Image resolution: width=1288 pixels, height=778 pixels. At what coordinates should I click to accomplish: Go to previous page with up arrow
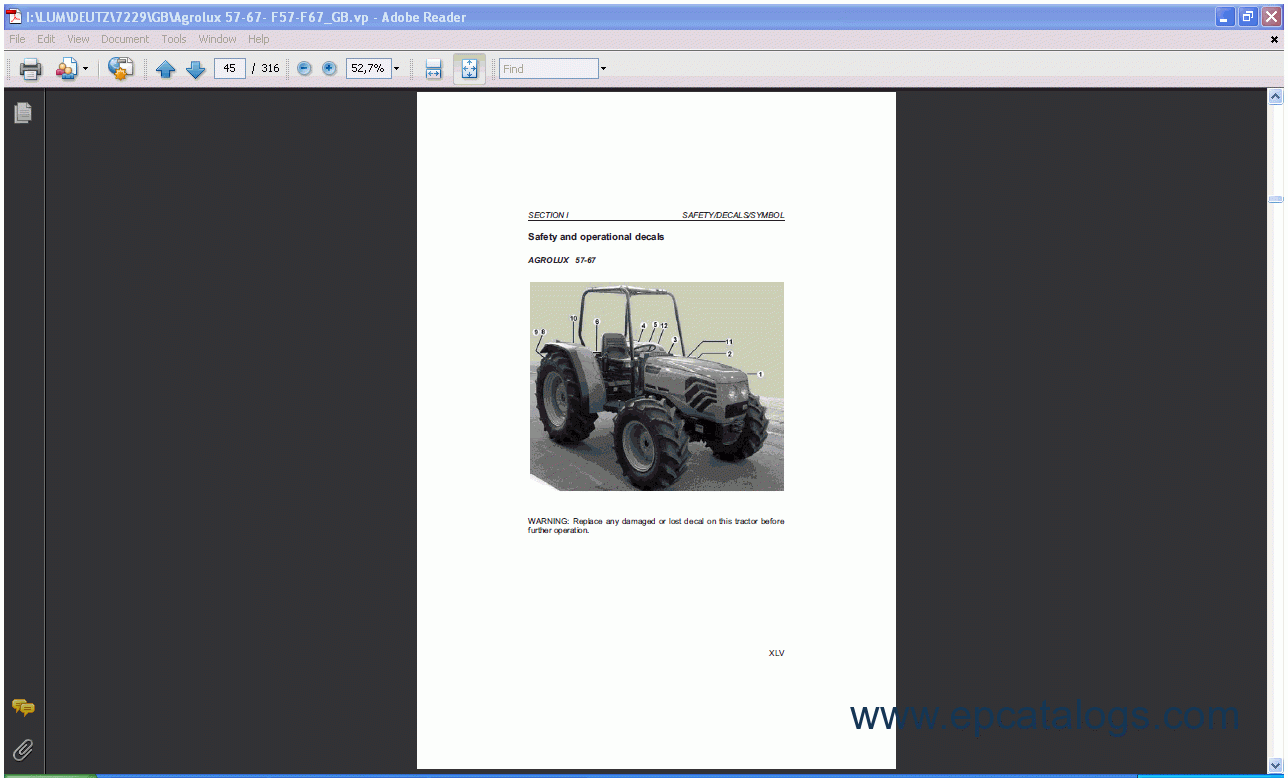(x=166, y=69)
